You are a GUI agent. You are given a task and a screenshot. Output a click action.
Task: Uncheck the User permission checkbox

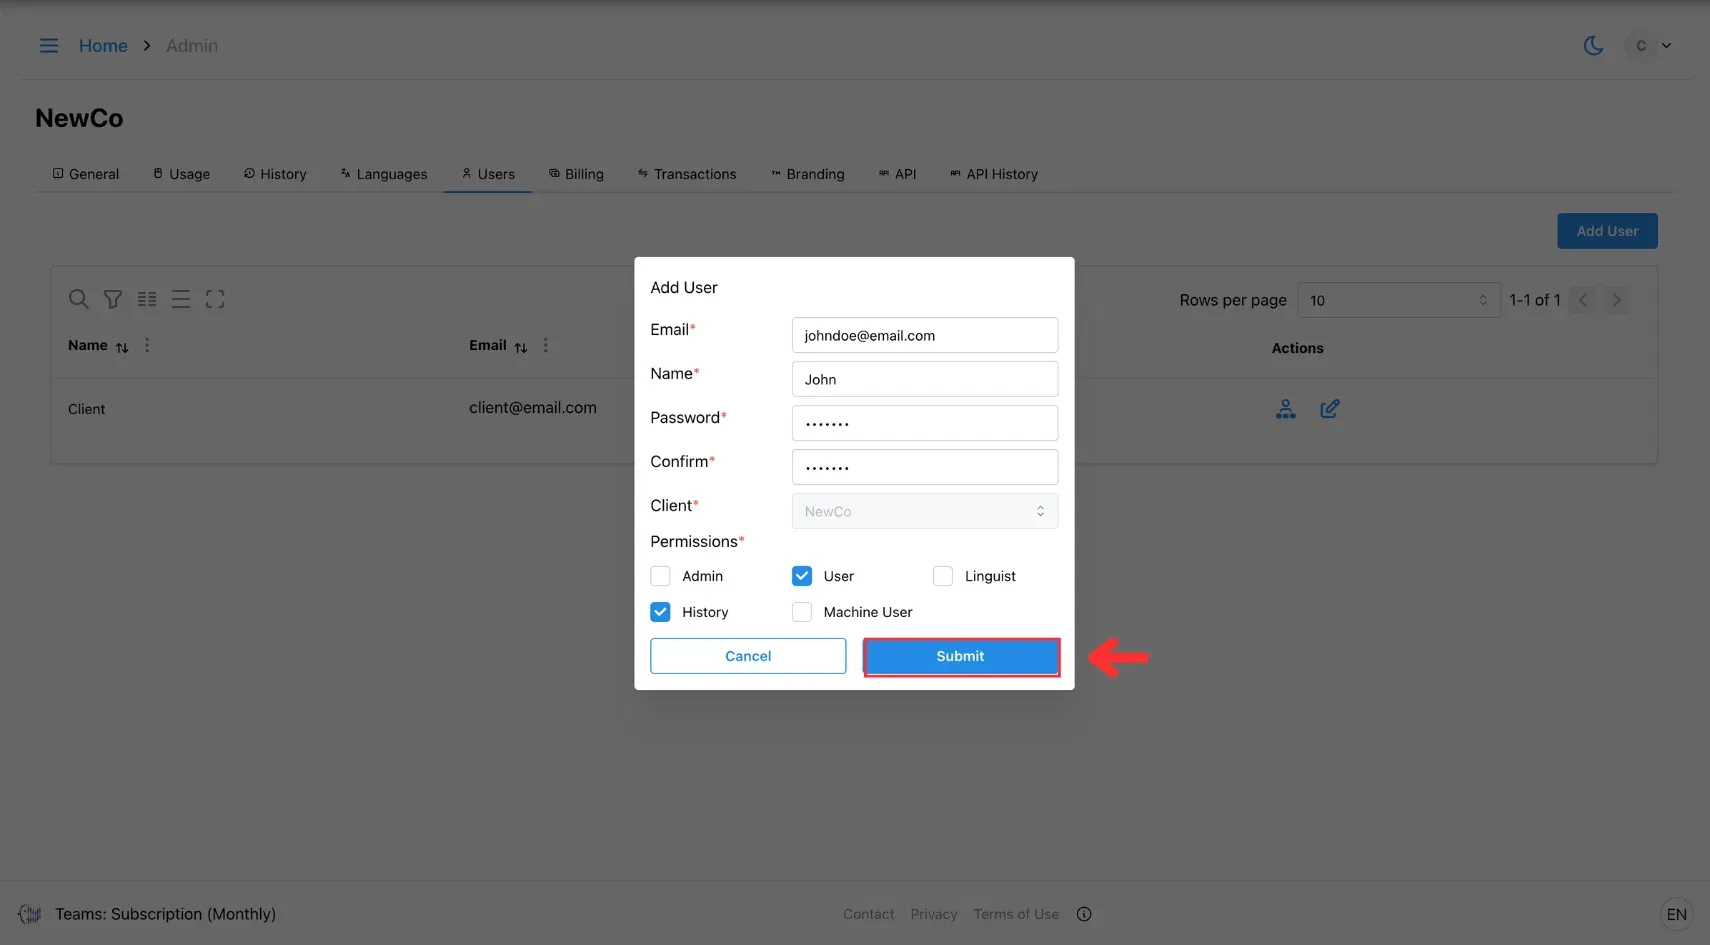pyautogui.click(x=802, y=576)
